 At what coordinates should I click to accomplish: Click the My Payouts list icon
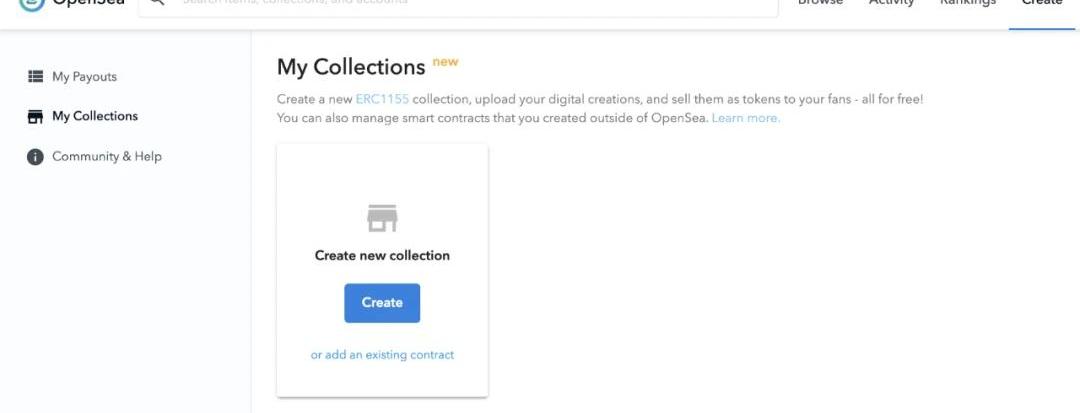pyautogui.click(x=35, y=76)
